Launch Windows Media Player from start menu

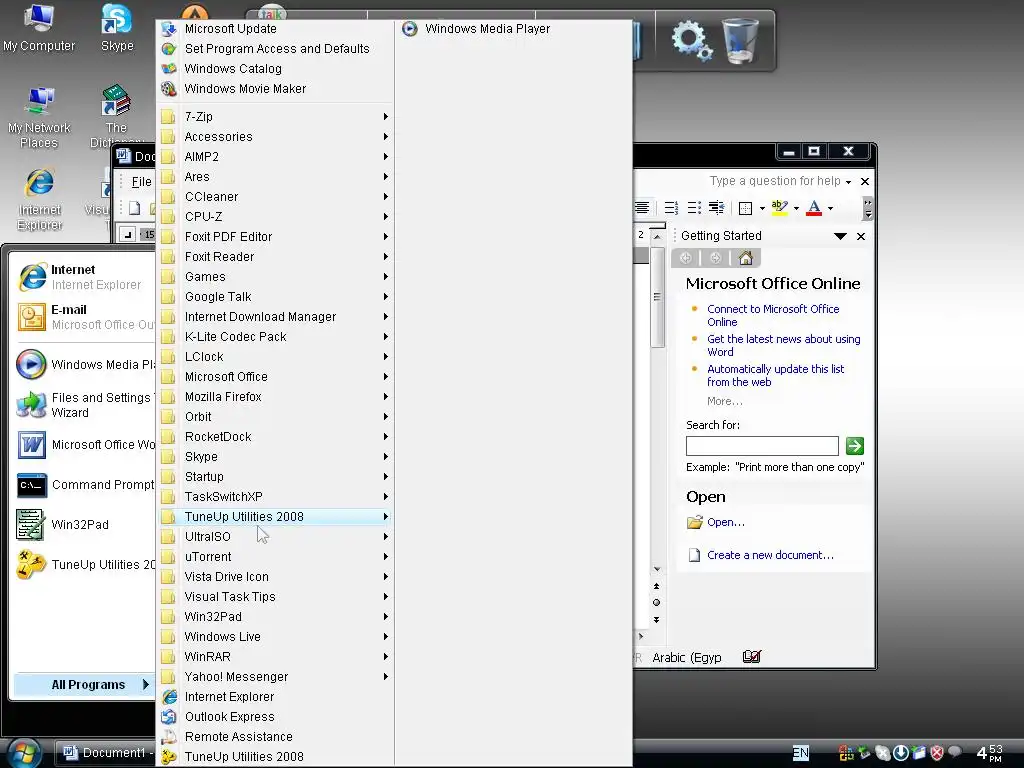click(x=85, y=364)
